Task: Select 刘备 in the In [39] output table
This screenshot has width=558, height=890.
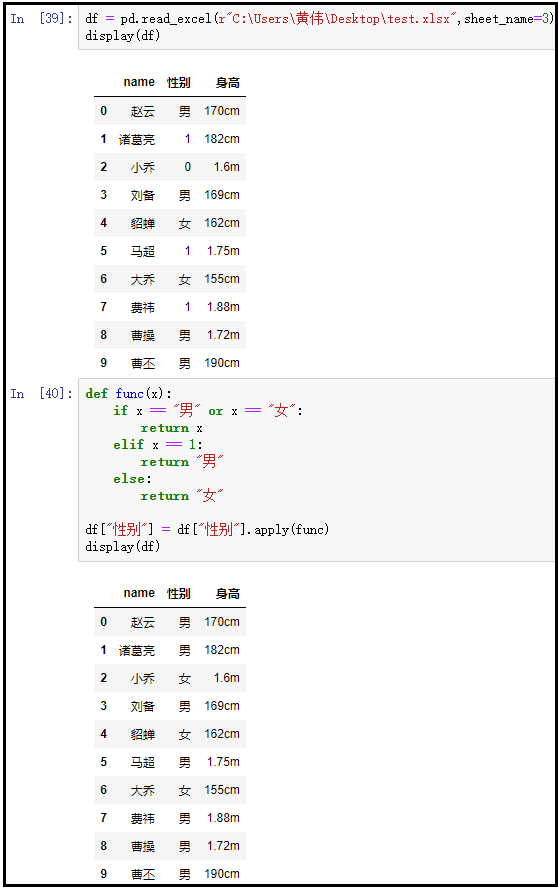Action: pyautogui.click(x=142, y=195)
